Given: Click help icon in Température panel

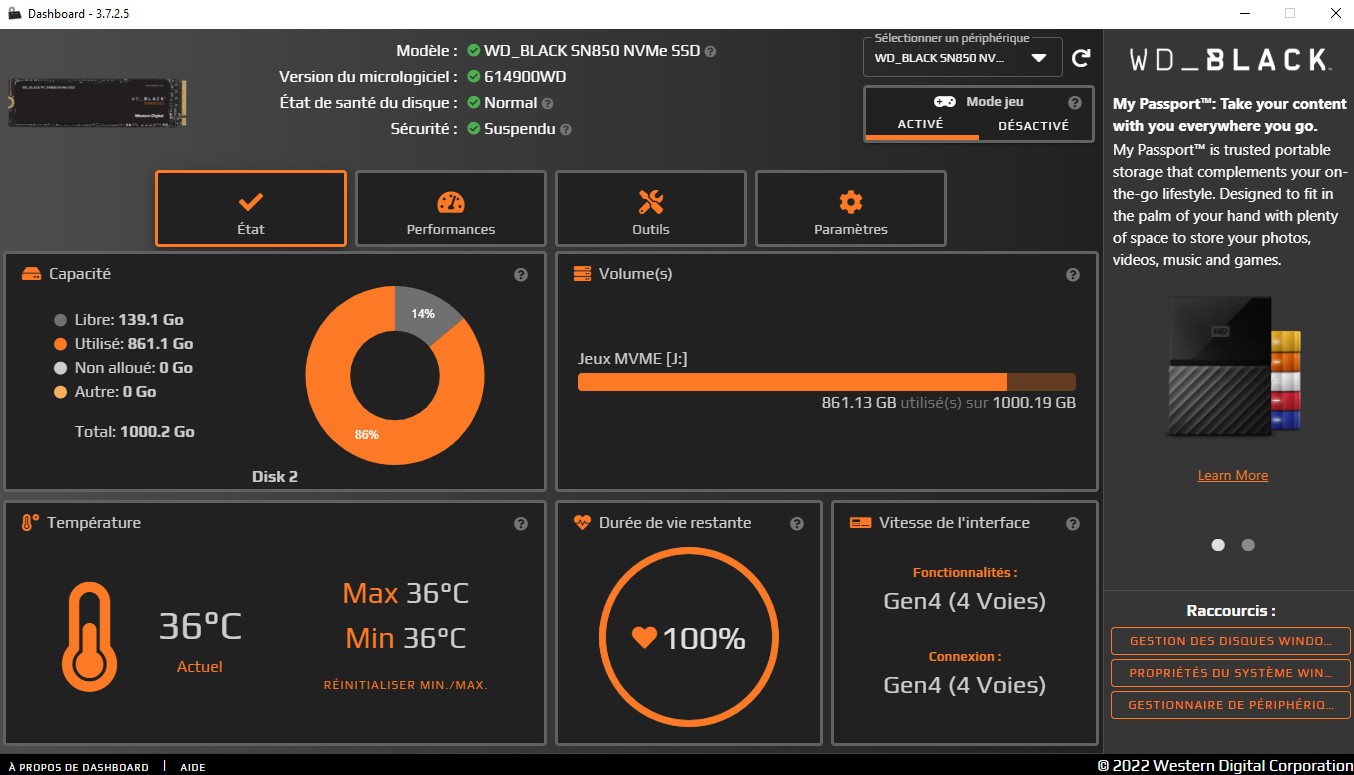Looking at the screenshot, I should coord(521,524).
